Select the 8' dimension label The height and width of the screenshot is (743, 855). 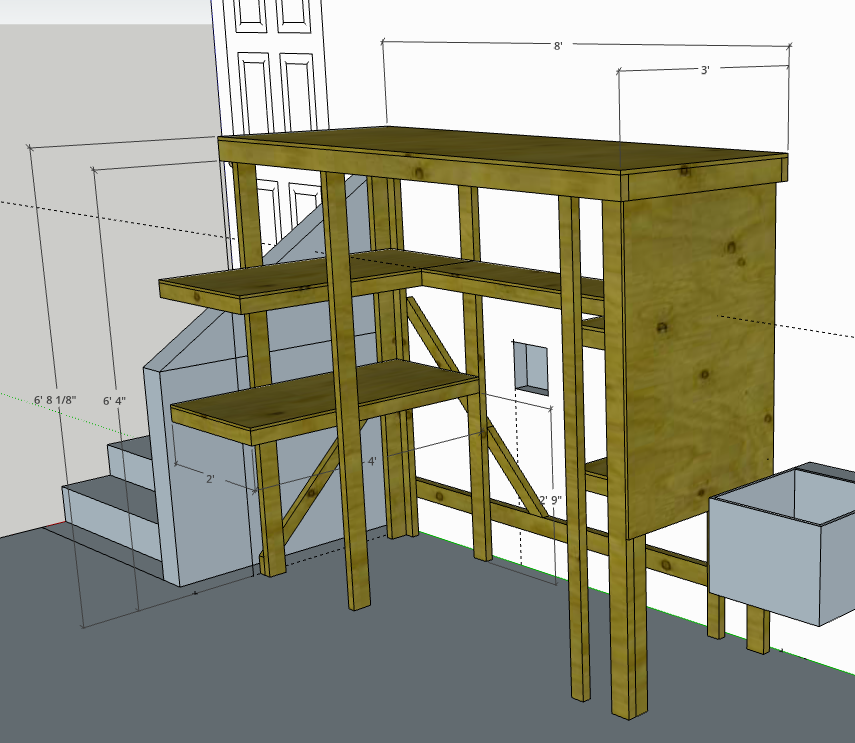(558, 46)
